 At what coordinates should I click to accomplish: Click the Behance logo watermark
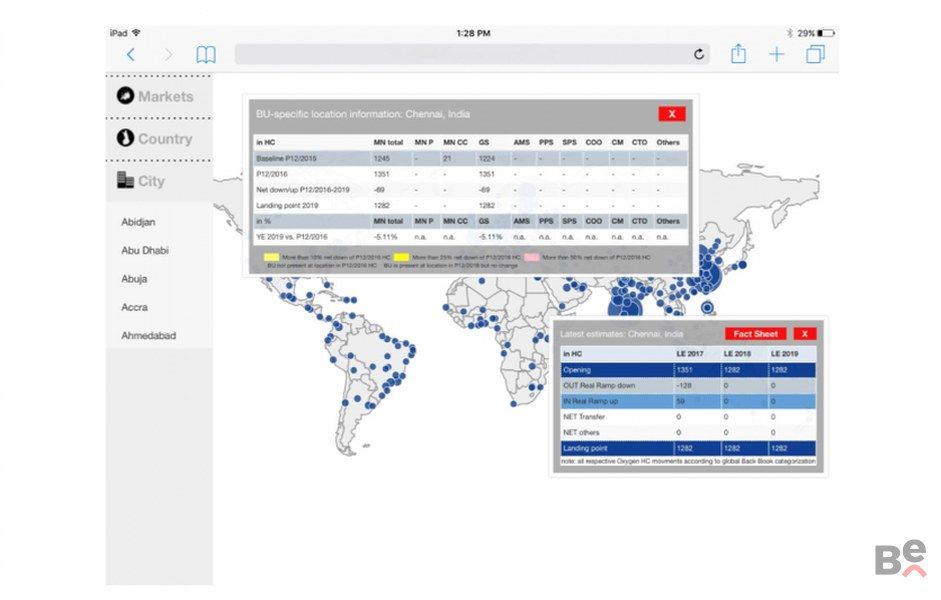900,558
